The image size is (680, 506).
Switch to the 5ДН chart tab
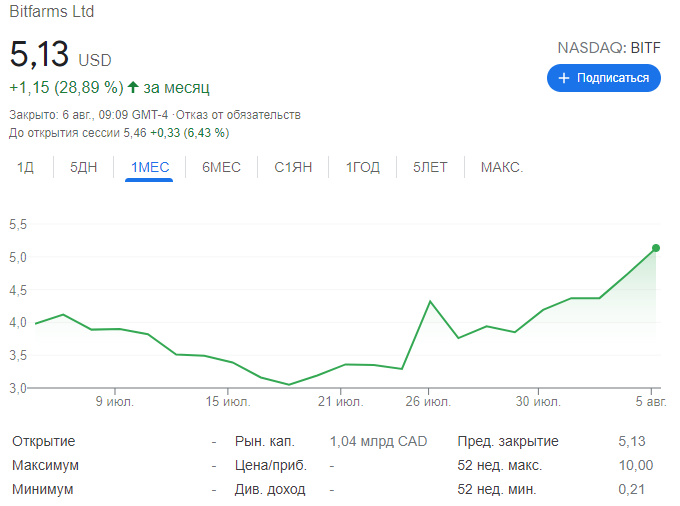83,167
